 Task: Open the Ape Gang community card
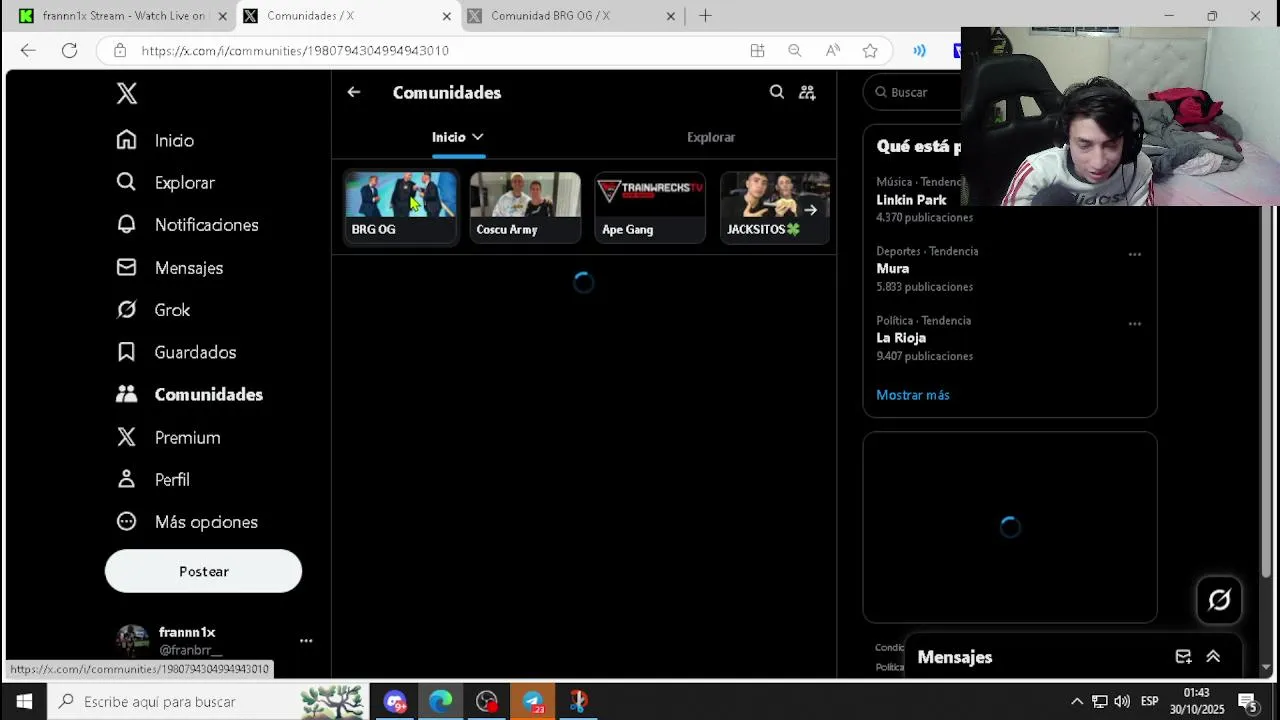pyautogui.click(x=650, y=207)
